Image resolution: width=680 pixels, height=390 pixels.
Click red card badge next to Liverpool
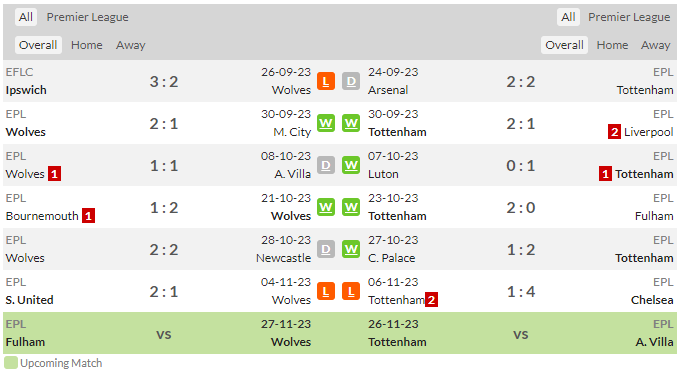pos(614,132)
